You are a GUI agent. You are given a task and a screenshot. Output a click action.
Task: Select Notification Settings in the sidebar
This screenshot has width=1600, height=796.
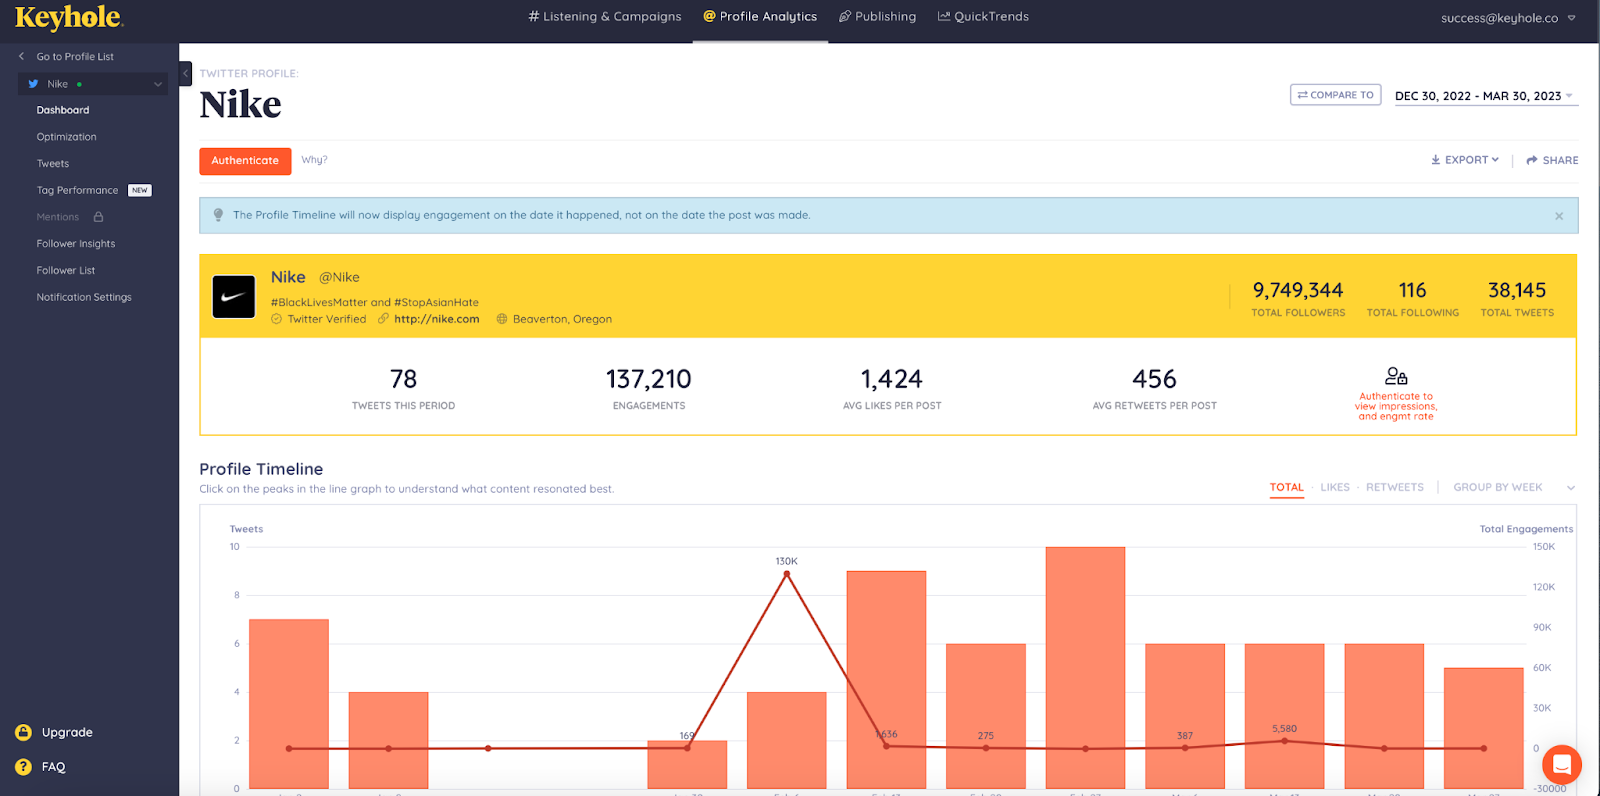(x=84, y=297)
